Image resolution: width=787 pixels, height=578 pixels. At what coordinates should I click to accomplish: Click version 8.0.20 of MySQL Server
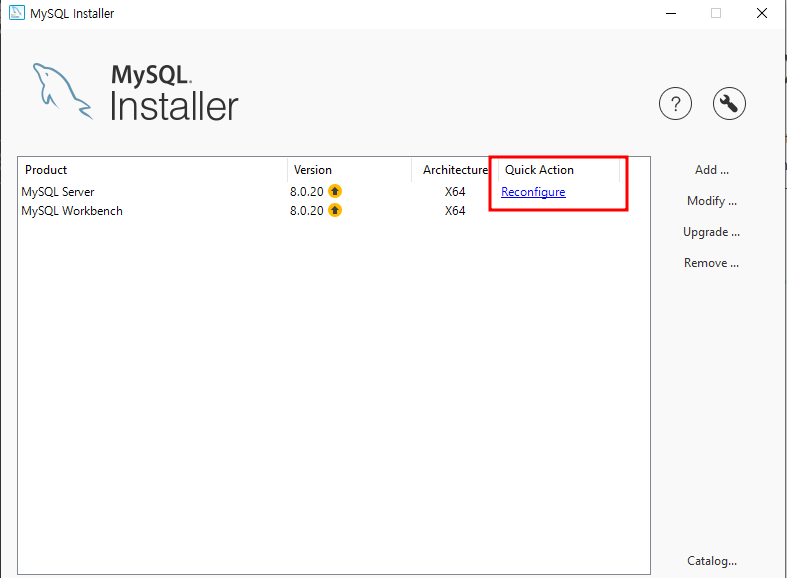[306, 192]
